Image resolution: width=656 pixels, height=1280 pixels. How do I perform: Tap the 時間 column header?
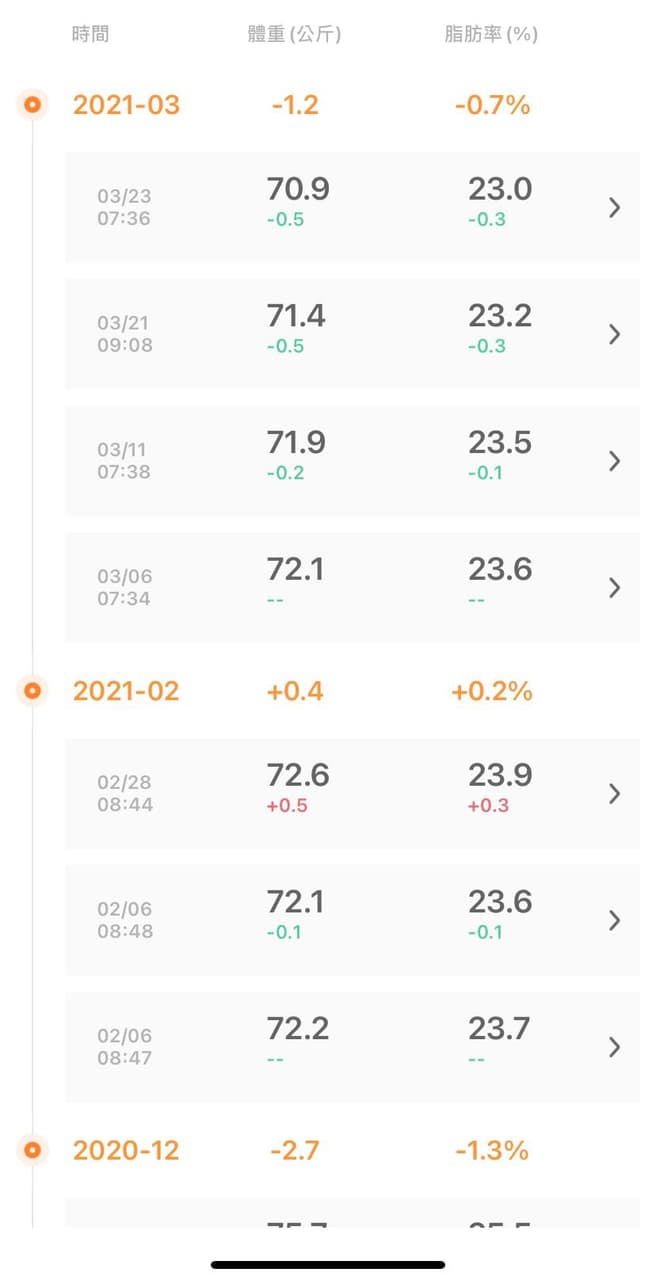(90, 34)
